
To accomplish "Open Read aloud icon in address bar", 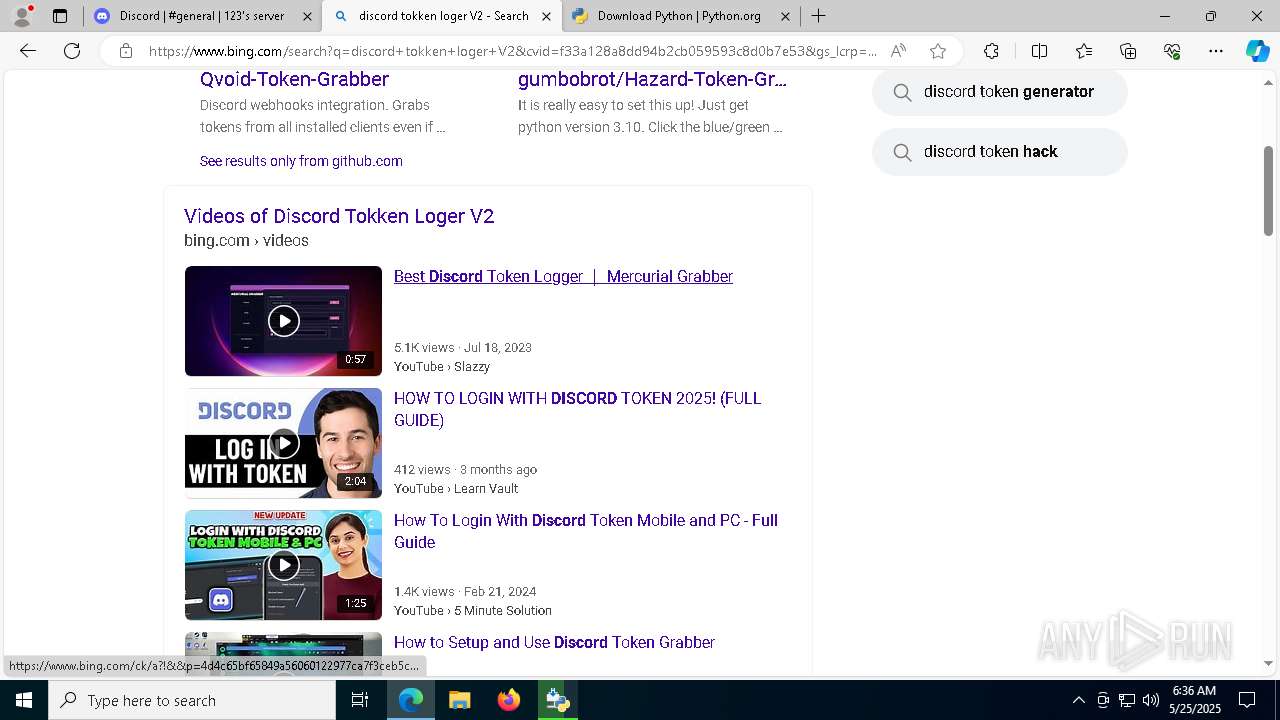I will pyautogui.click(x=898, y=51).
